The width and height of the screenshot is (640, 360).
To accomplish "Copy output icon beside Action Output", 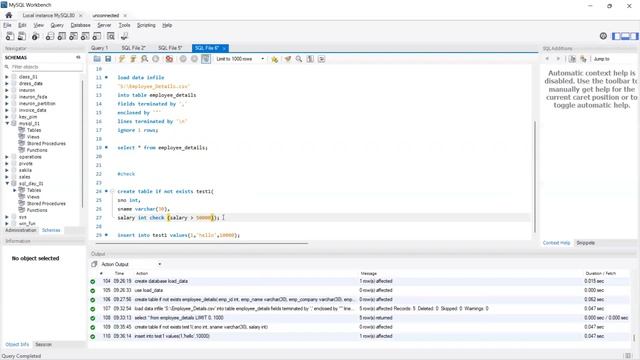I will [x=94, y=264].
